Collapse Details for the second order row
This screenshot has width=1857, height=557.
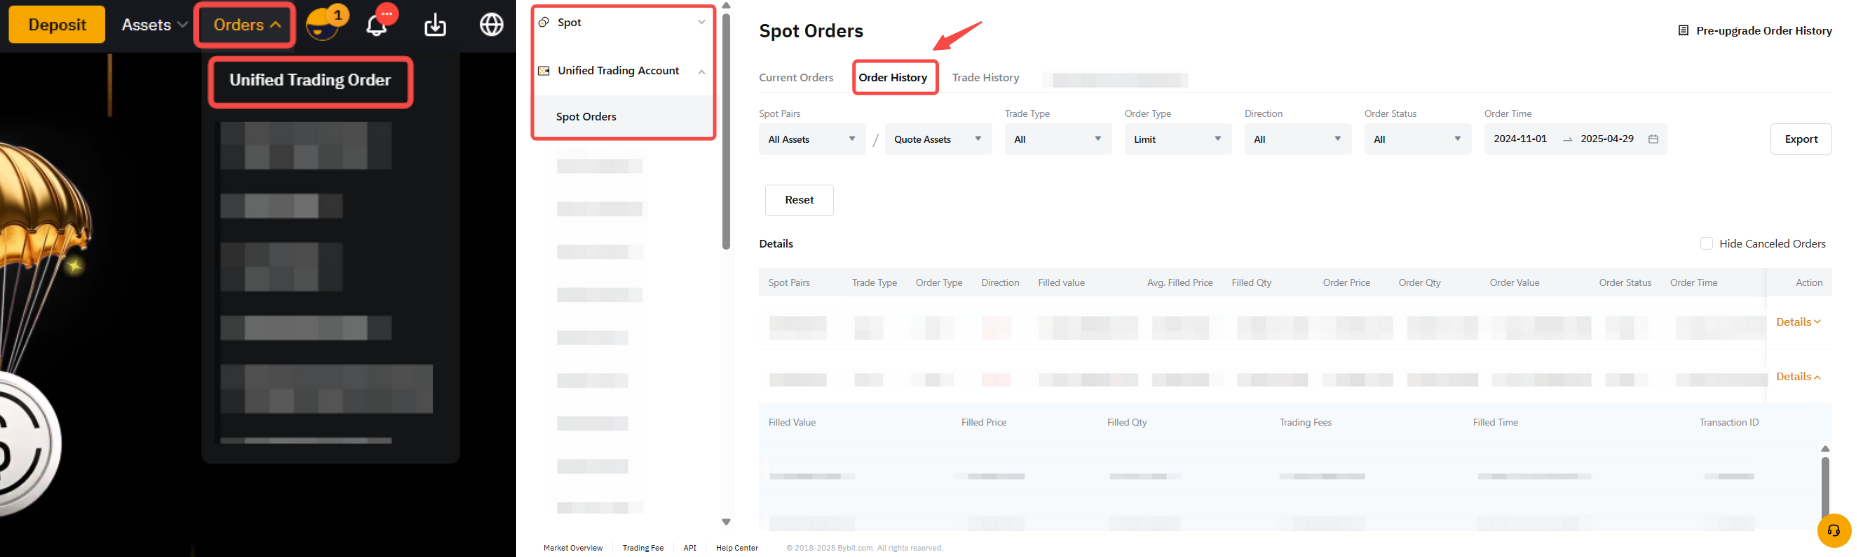[x=1798, y=377]
